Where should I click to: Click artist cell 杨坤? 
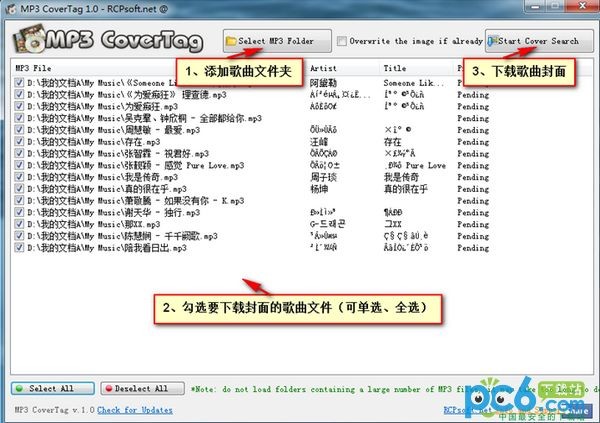point(319,189)
